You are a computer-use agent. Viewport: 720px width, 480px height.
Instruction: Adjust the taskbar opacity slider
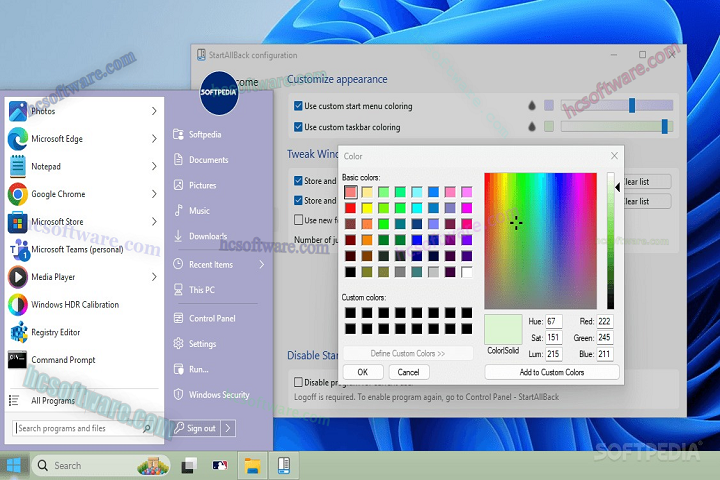(x=617, y=126)
